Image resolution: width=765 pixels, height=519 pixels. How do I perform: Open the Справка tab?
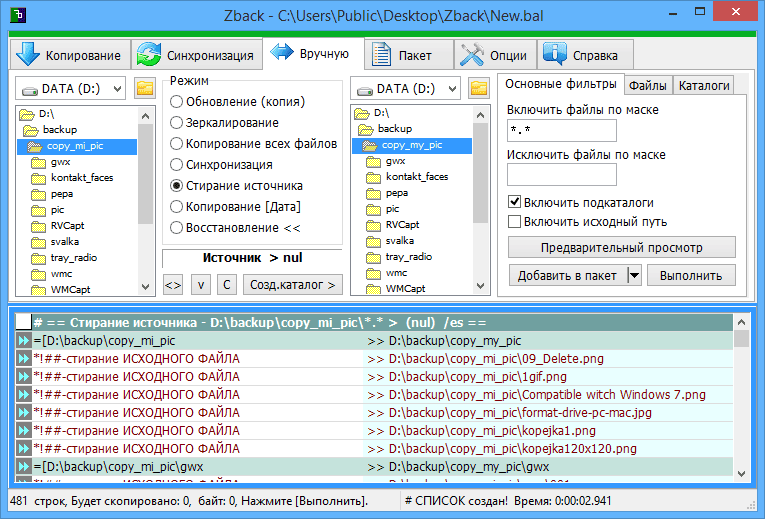585,55
